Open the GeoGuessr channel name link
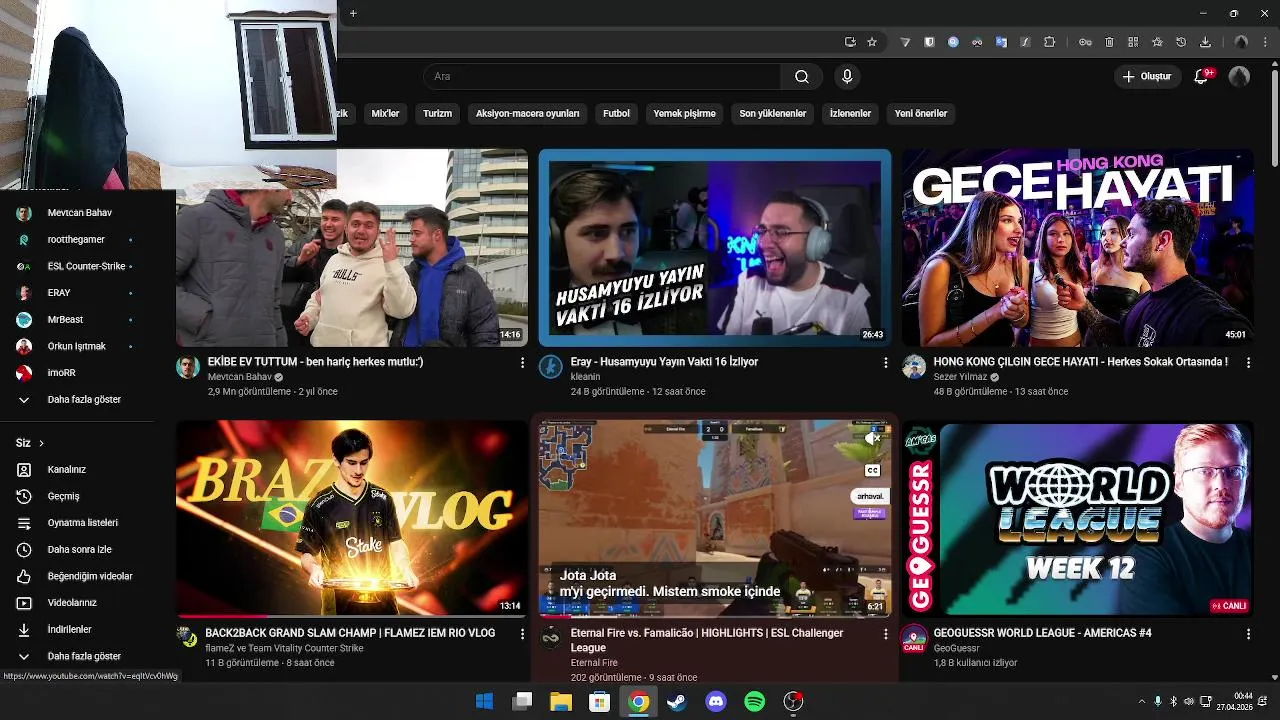The image size is (1280, 720). point(956,648)
